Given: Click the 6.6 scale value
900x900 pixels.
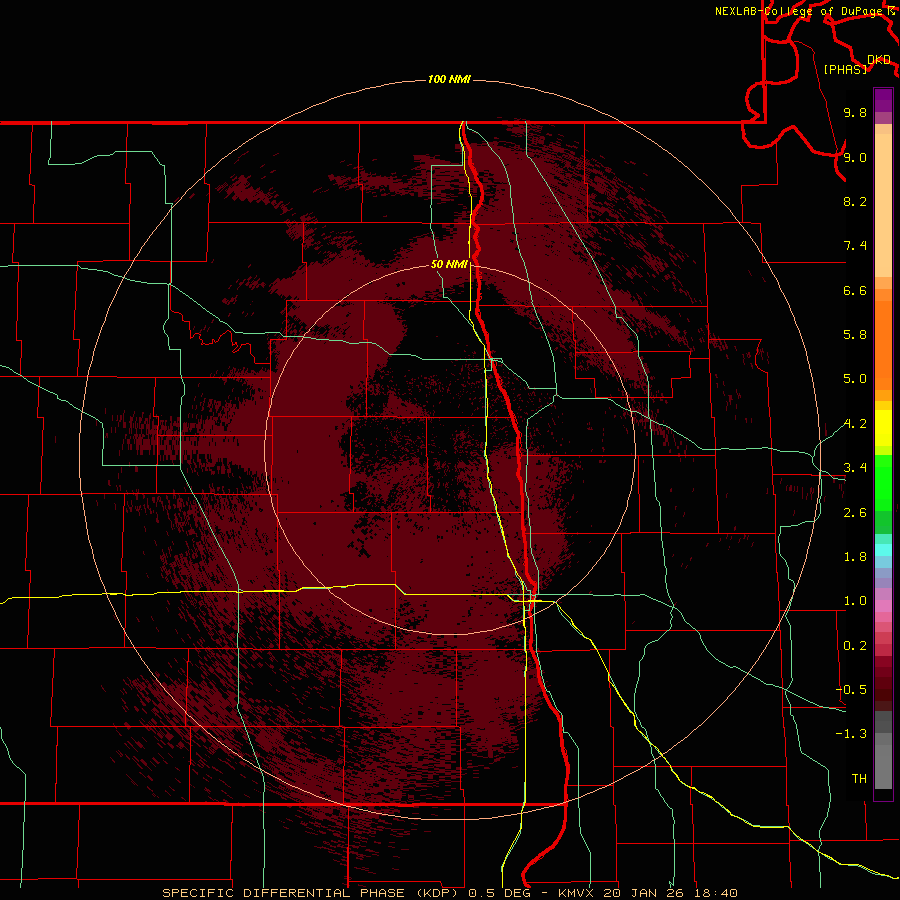Looking at the screenshot, I should (x=855, y=290).
